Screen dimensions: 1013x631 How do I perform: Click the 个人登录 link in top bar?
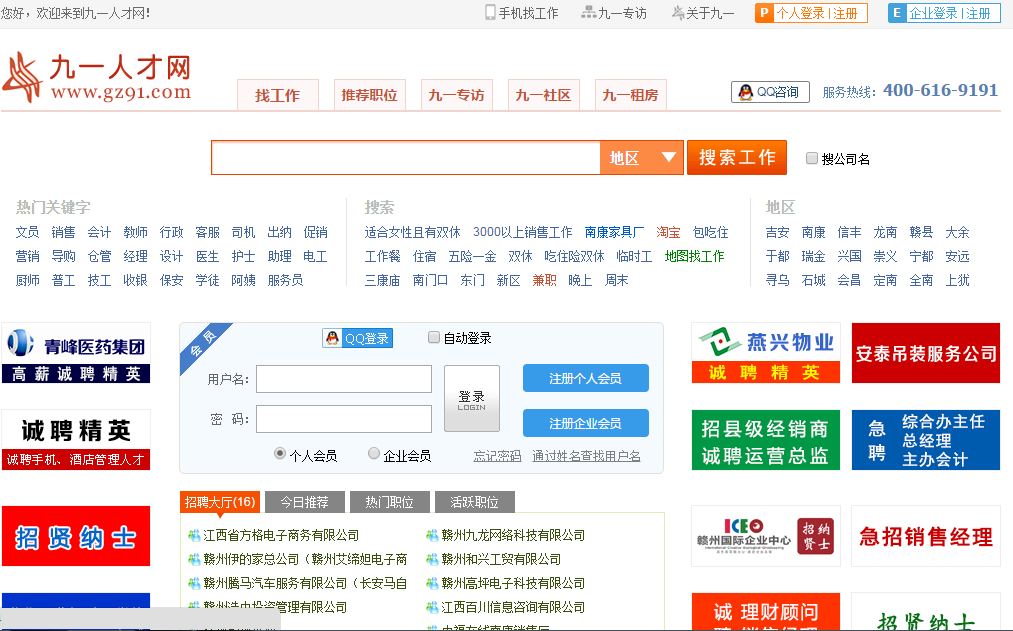(800, 13)
